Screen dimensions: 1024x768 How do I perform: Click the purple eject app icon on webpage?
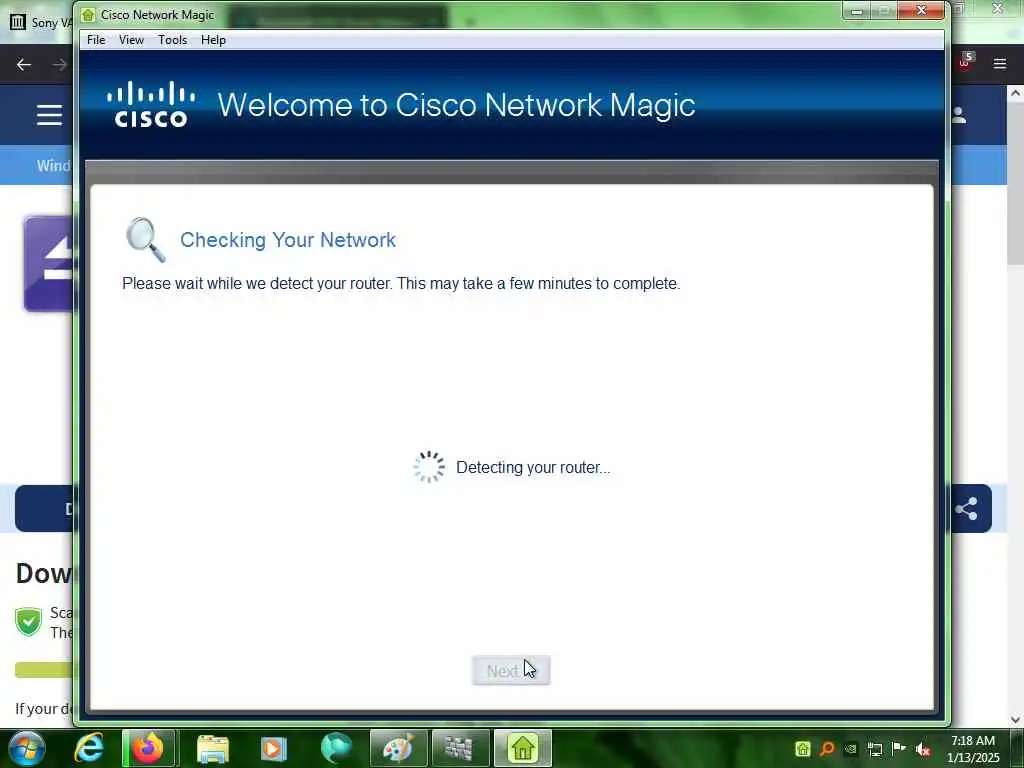point(48,263)
